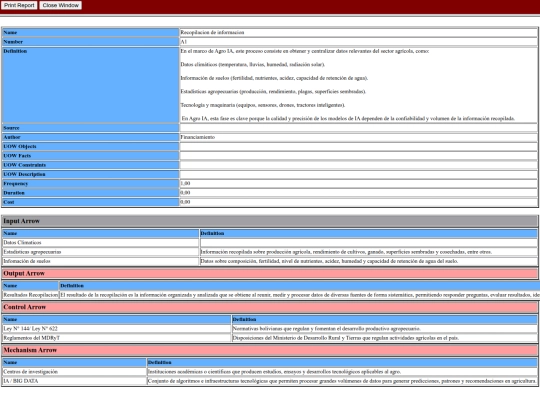Click the Print Report button
The image size is (540, 405).
[x=19, y=5]
